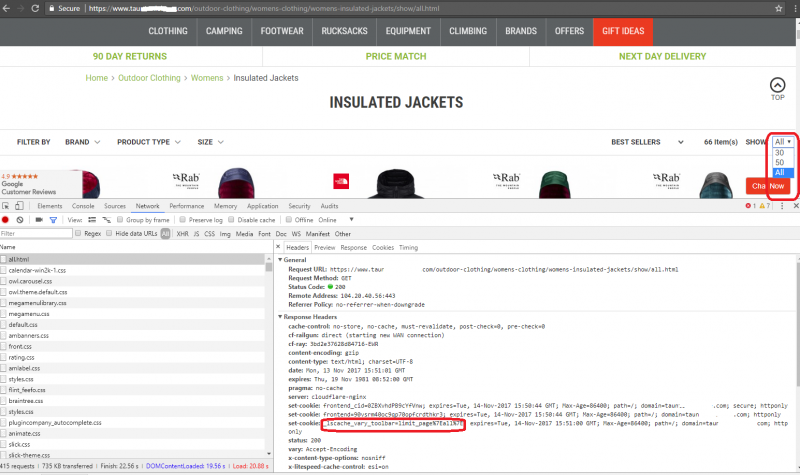The width and height of the screenshot is (800, 475).
Task: Open the GIFT IDEAS navigation item
Action: pos(623,31)
